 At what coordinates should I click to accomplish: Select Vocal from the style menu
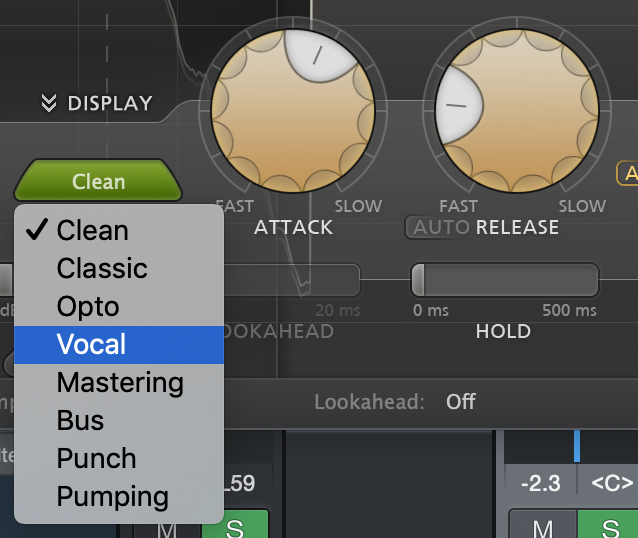[119, 344]
